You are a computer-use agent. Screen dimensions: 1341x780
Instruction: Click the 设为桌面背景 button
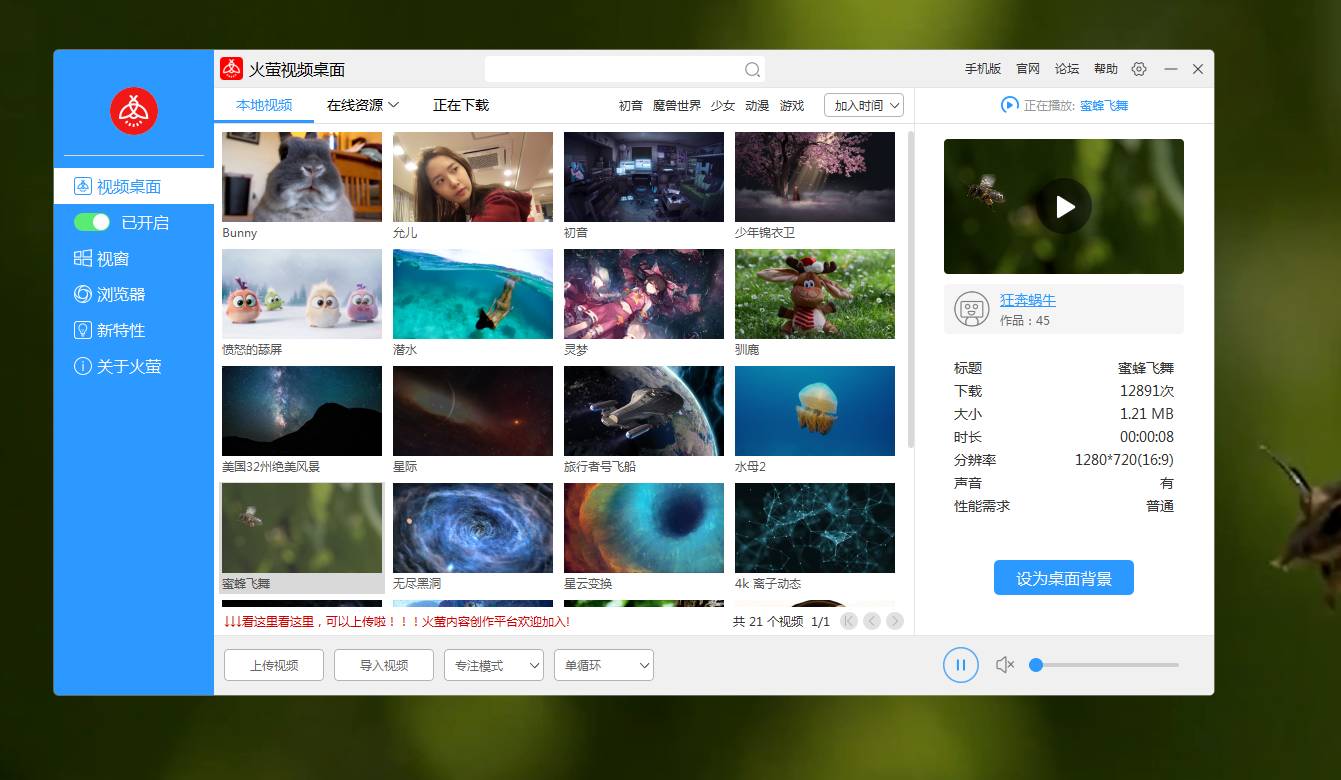tap(1063, 578)
